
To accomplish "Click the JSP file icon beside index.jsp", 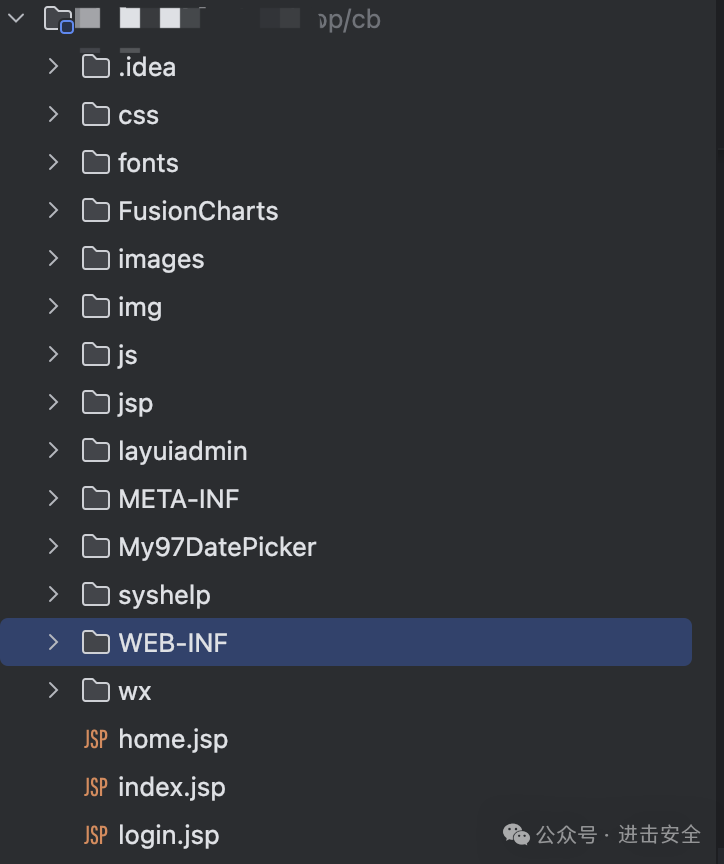I will (x=96, y=787).
